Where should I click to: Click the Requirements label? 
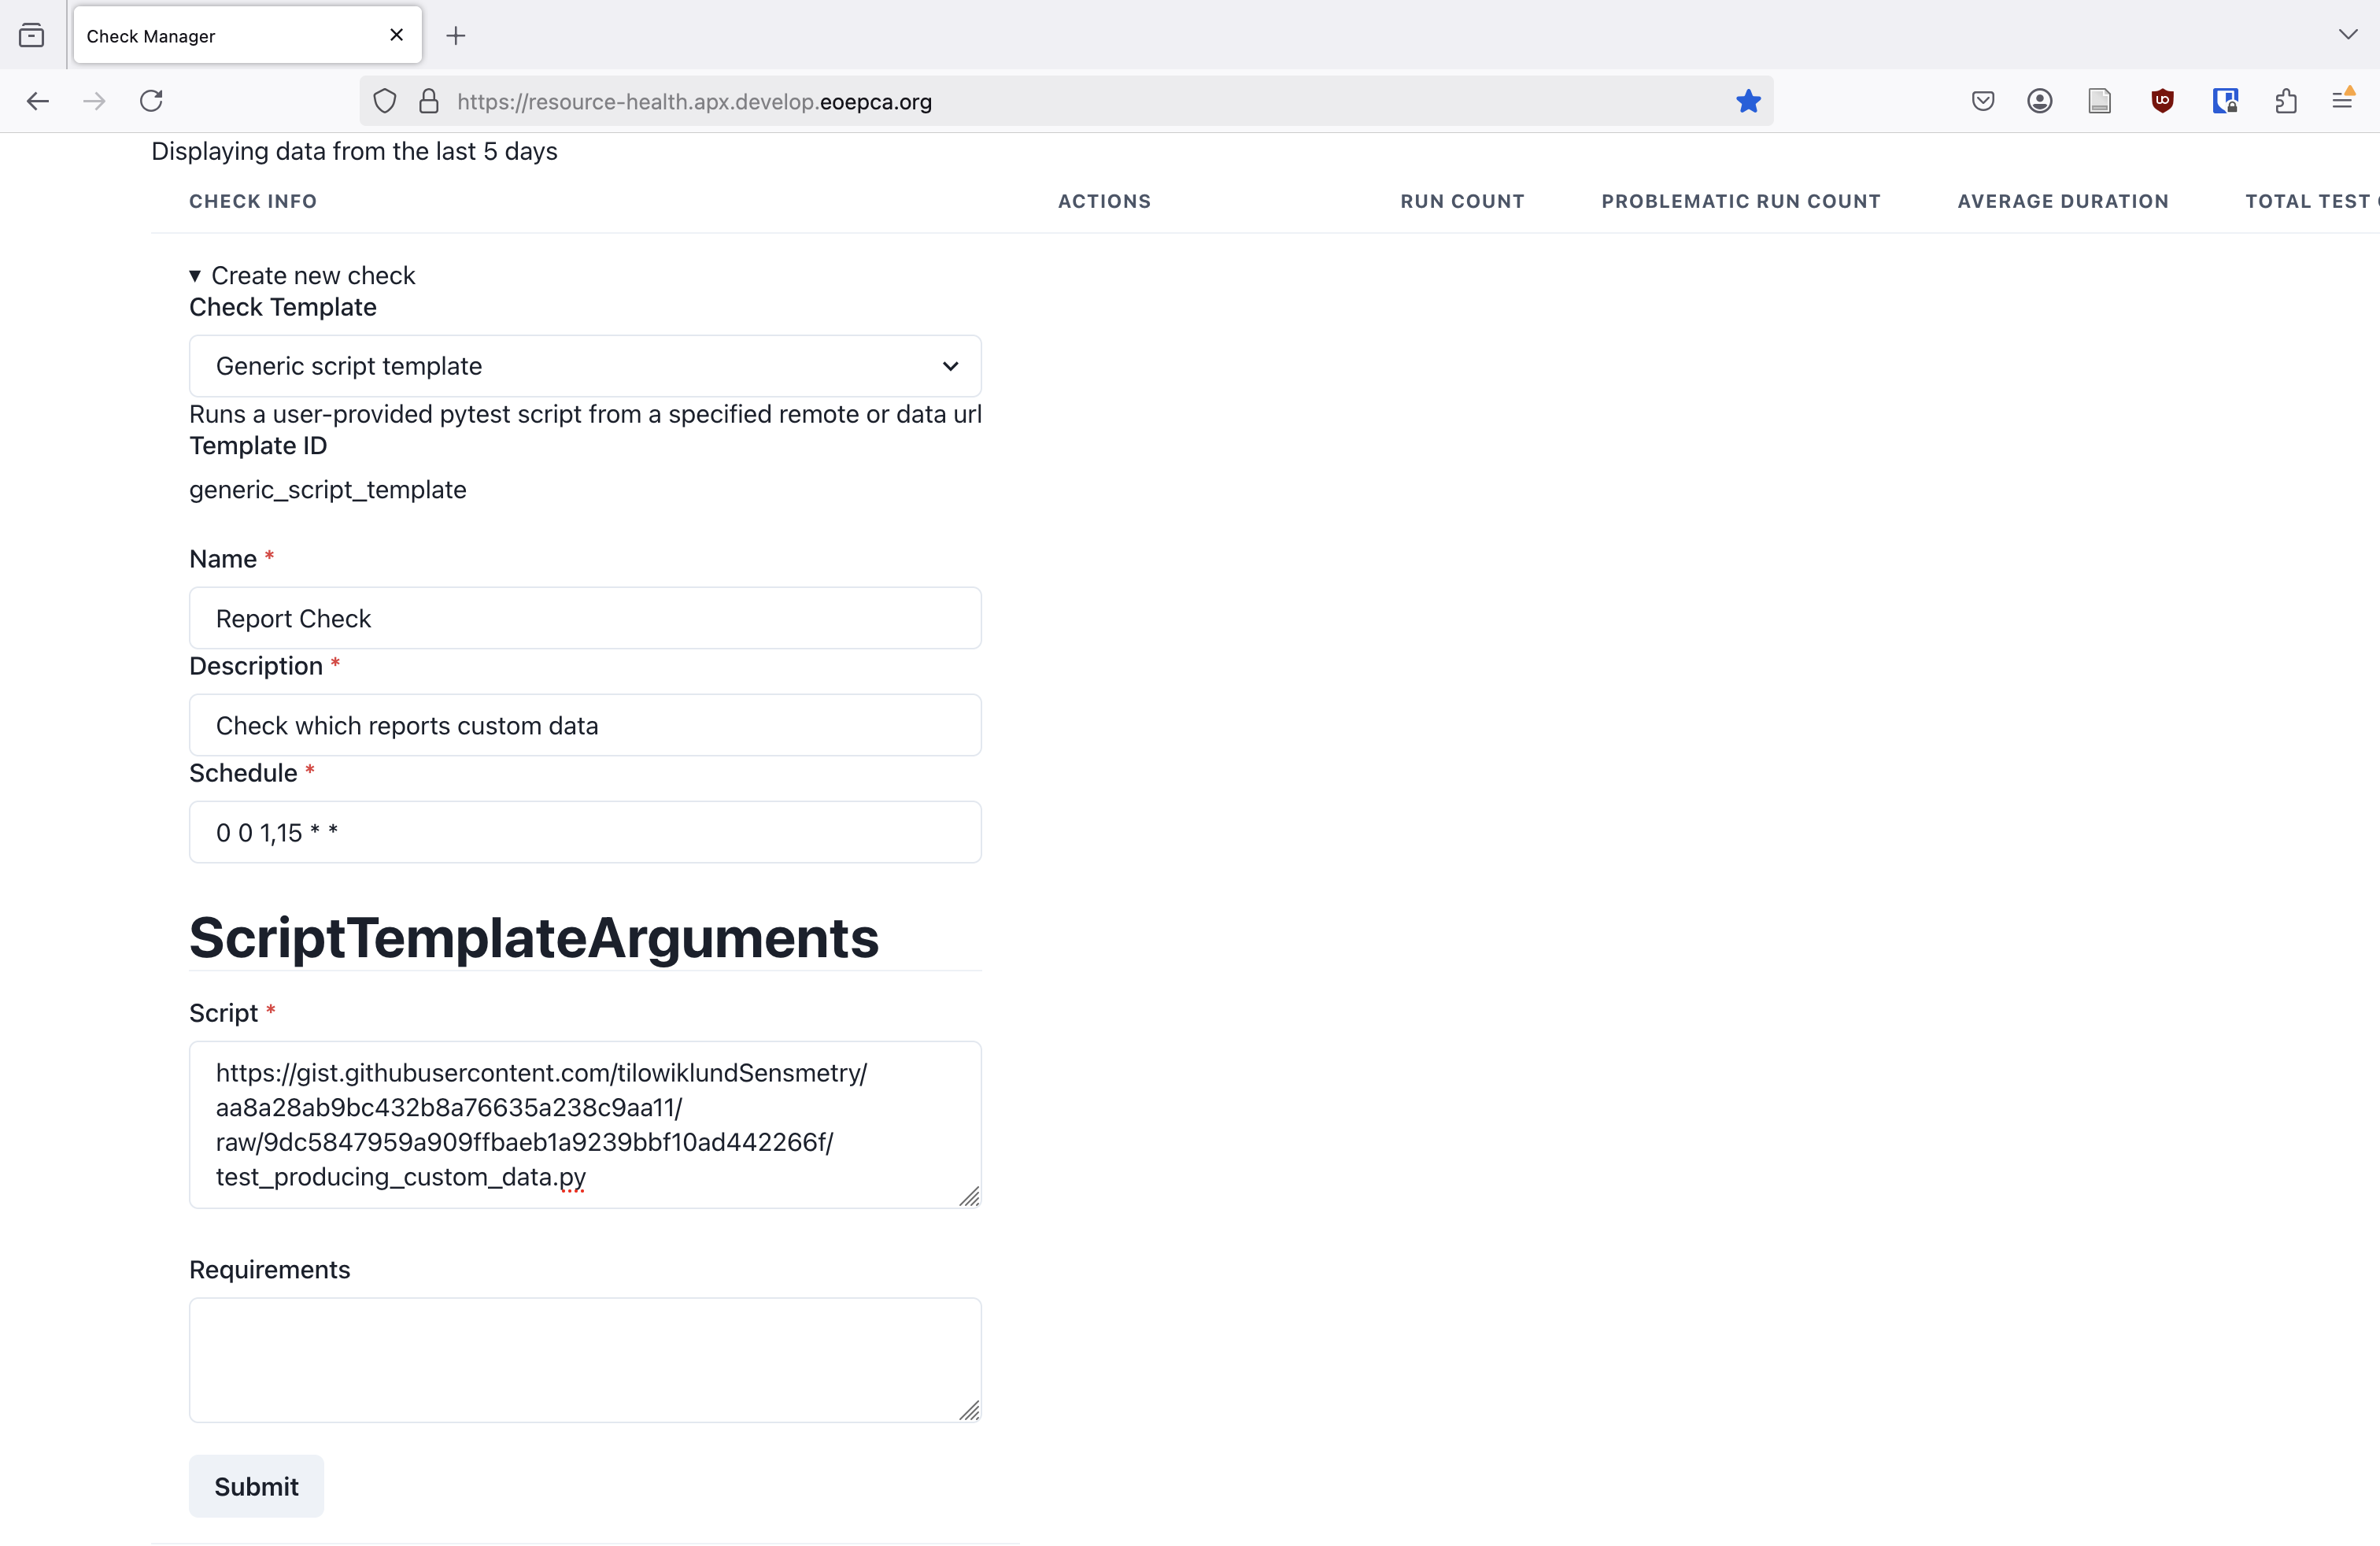coord(270,1269)
